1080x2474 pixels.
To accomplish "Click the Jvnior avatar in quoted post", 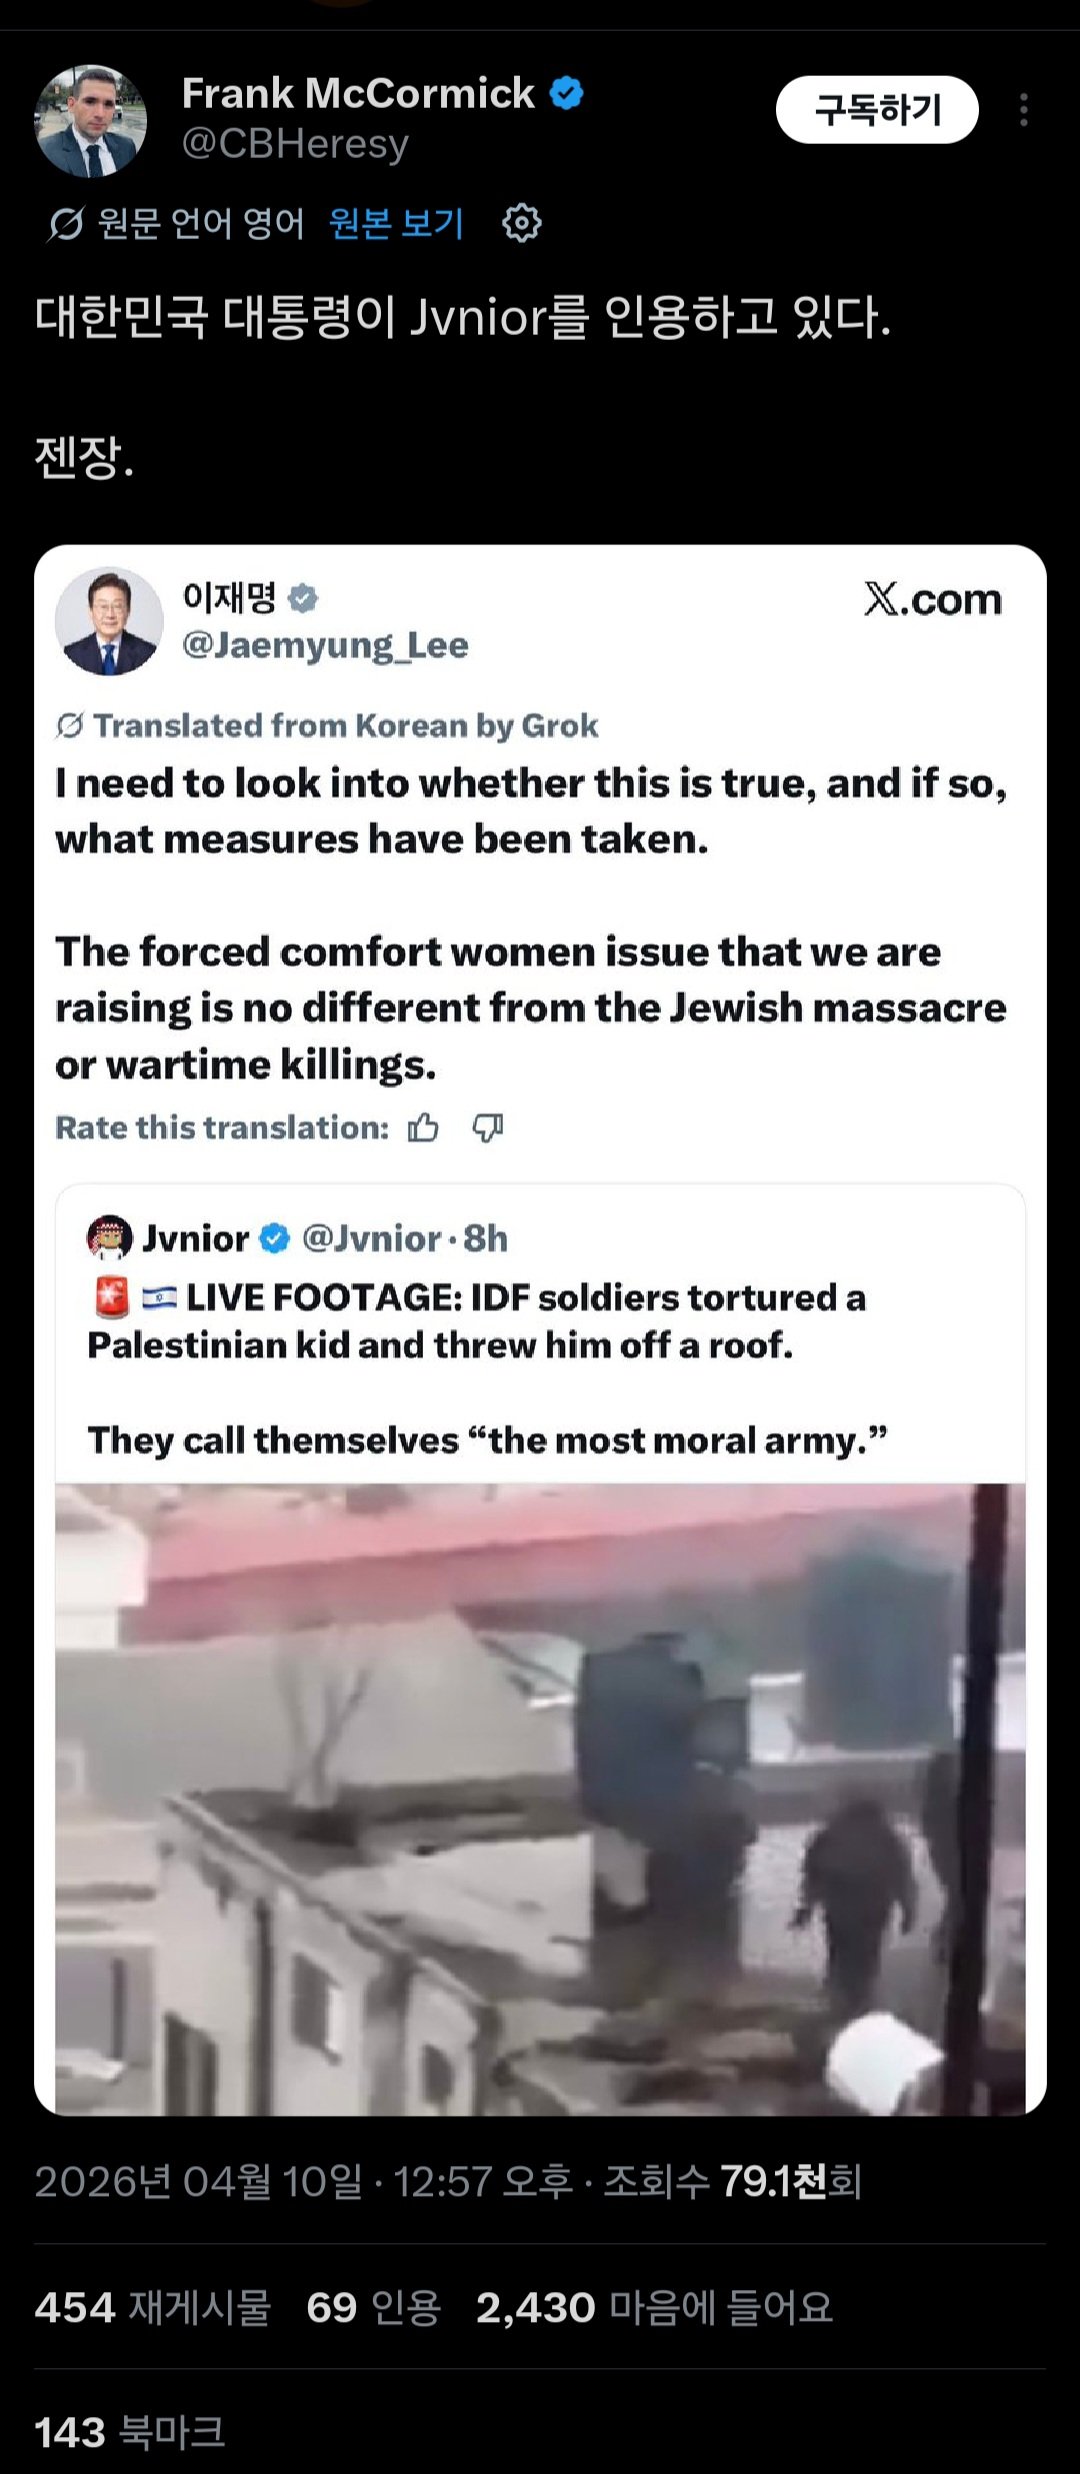I will tap(110, 1238).
